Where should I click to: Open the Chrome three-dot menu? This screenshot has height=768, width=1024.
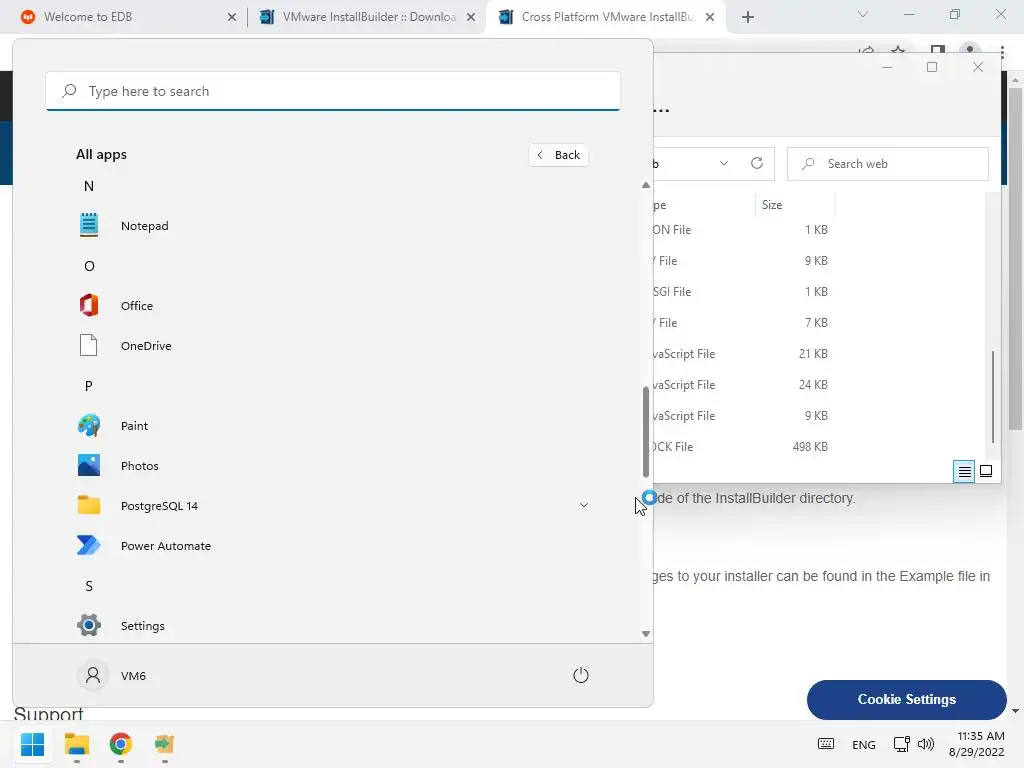click(x=1002, y=52)
